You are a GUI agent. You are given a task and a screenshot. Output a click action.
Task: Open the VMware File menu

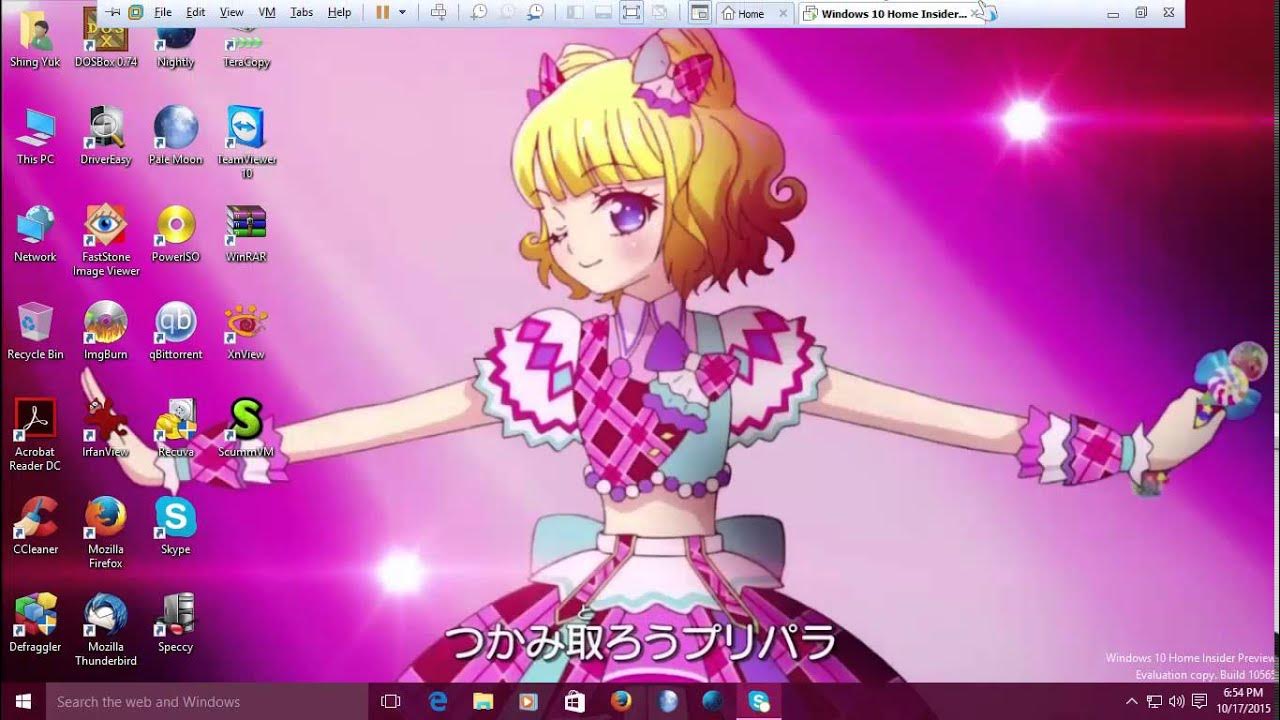[x=163, y=12]
